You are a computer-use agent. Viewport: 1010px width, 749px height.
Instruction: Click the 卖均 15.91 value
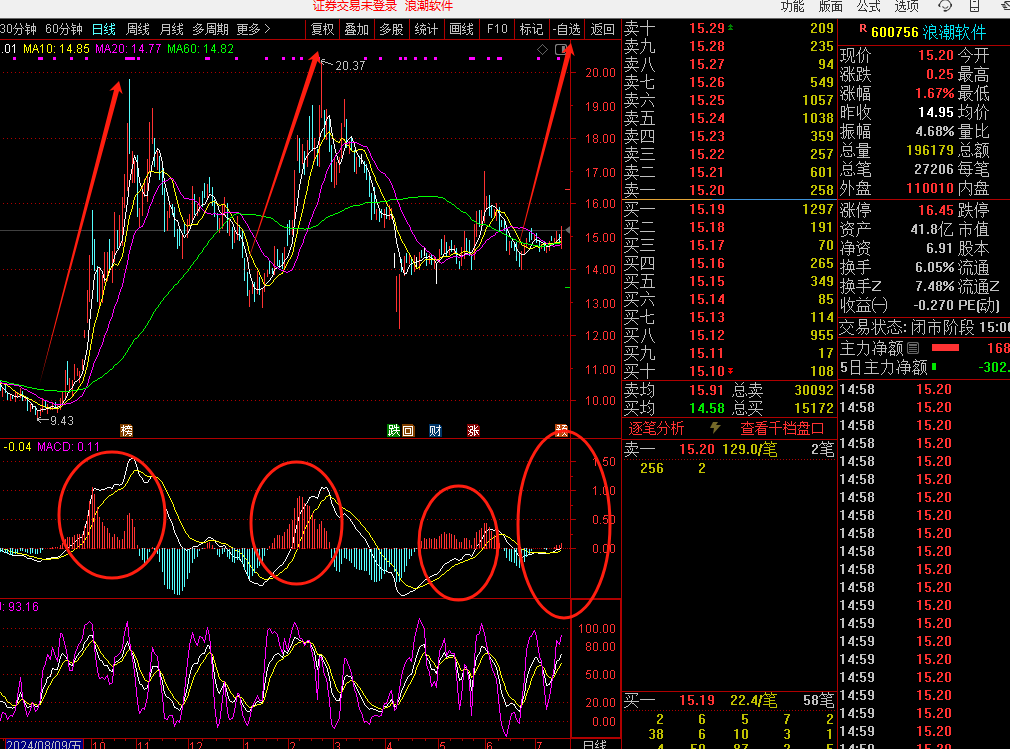point(707,390)
